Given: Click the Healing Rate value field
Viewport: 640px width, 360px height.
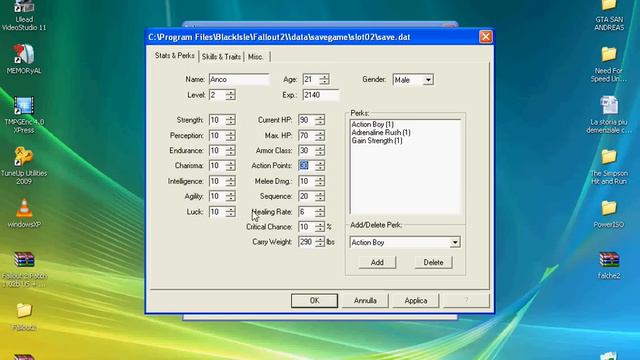Looking at the screenshot, I should click(307, 212).
